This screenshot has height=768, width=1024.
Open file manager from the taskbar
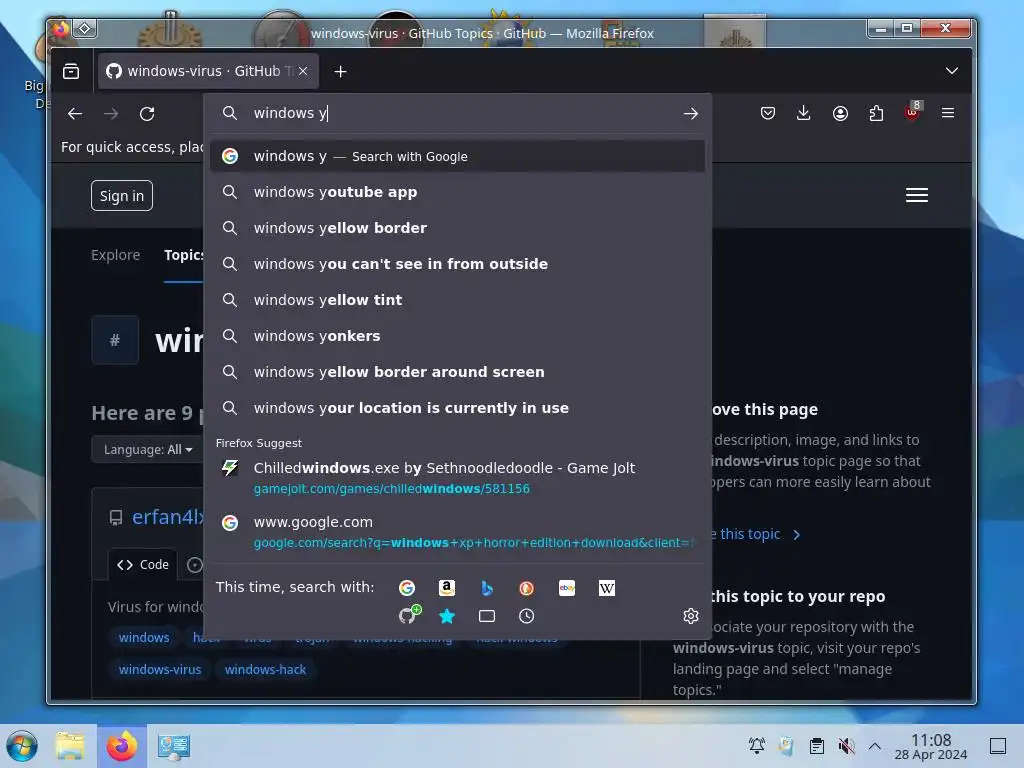point(71,746)
